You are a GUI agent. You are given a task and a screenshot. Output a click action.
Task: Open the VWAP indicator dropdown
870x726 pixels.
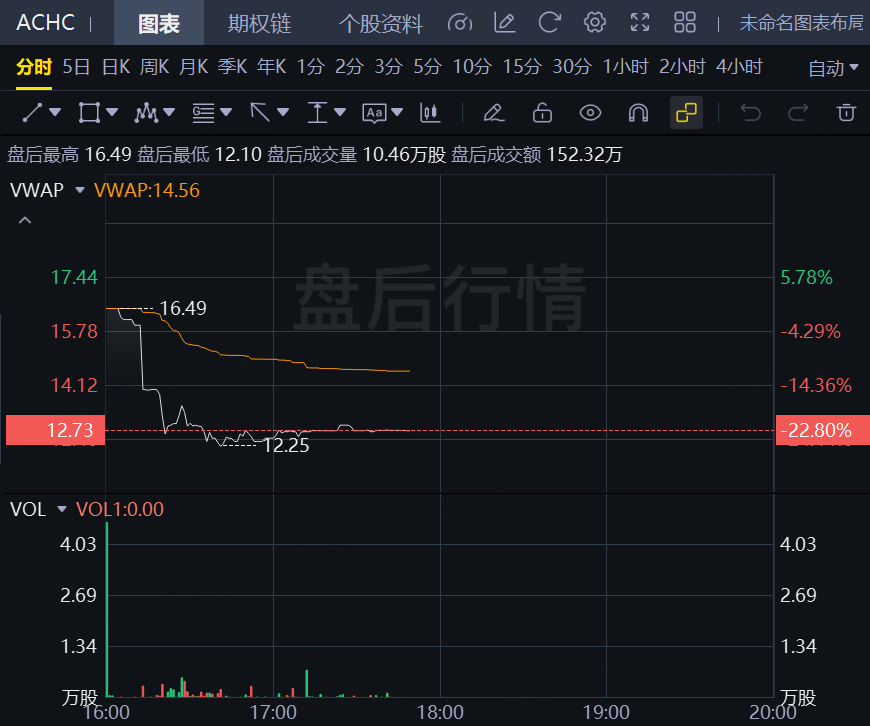[x=80, y=190]
